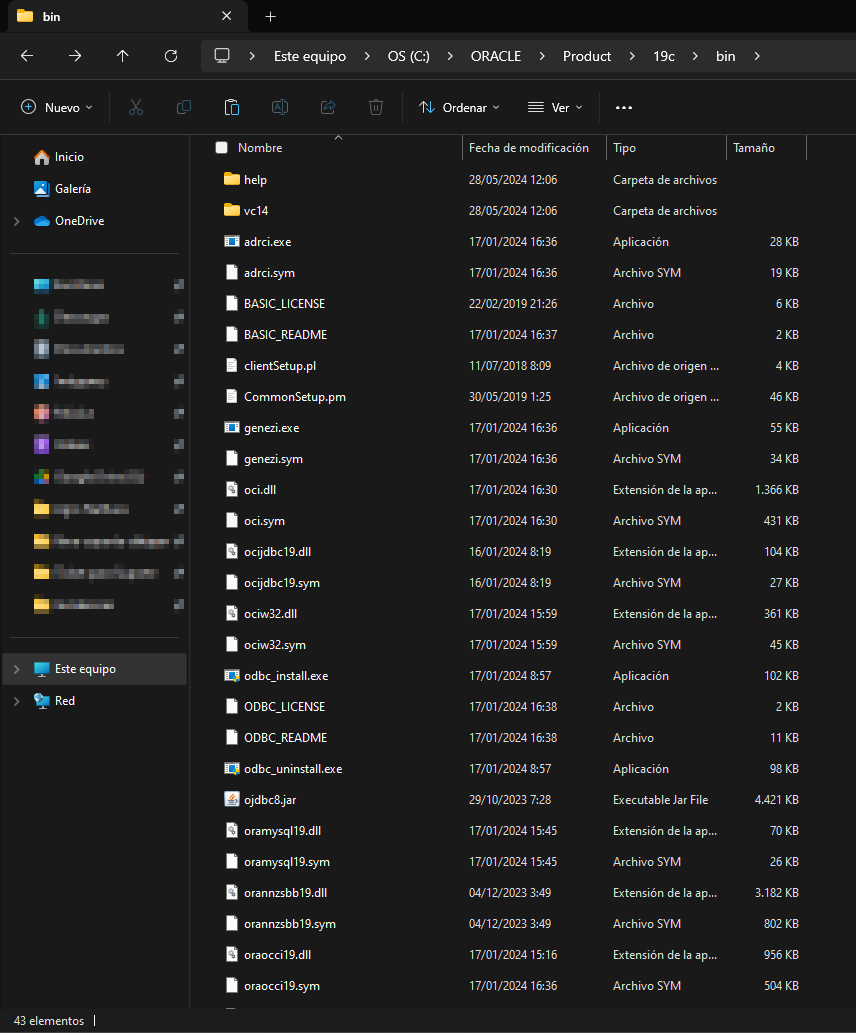Expand the OneDrive tree node
The height and width of the screenshot is (1033, 856).
(x=16, y=221)
